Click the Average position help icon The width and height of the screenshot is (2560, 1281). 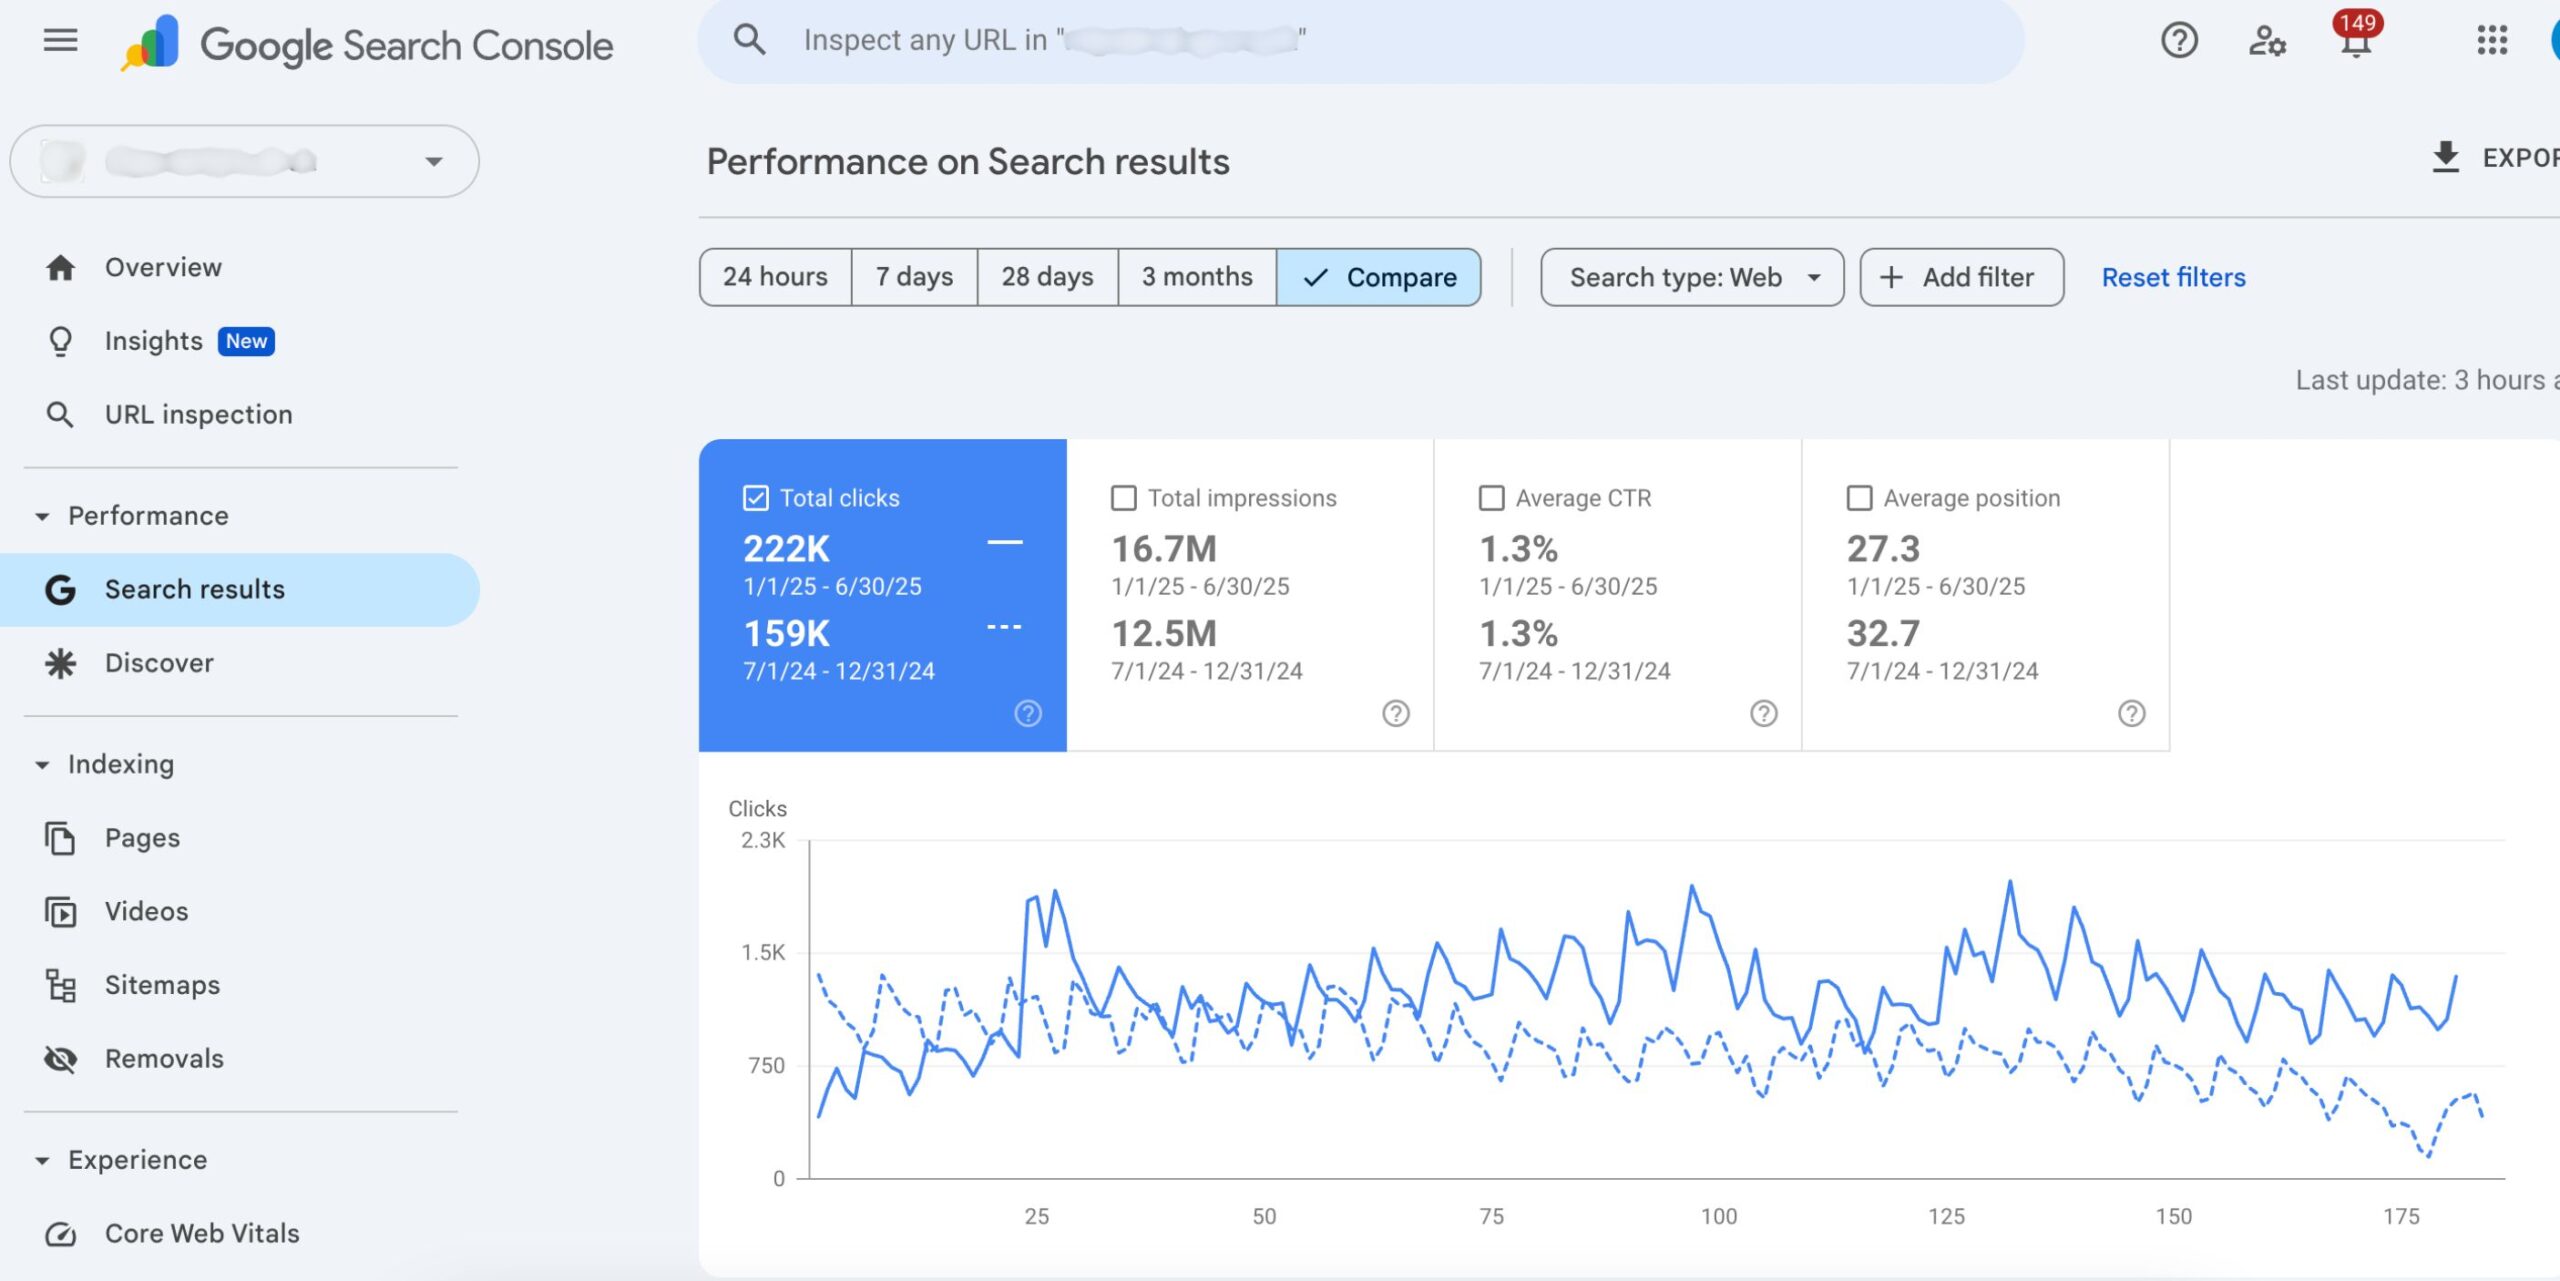click(2131, 713)
